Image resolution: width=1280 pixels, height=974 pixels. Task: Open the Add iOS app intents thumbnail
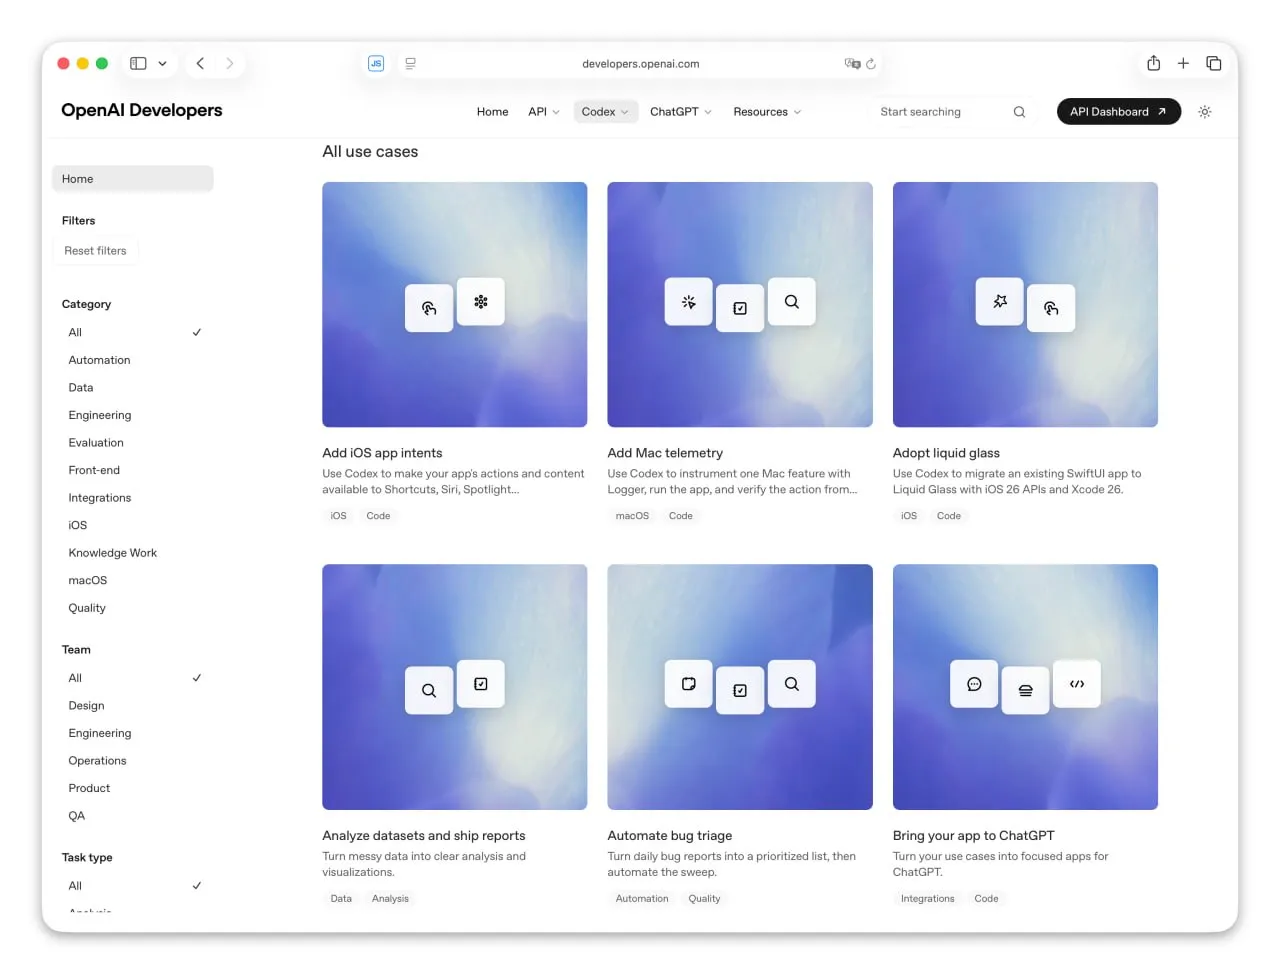[x=455, y=305]
